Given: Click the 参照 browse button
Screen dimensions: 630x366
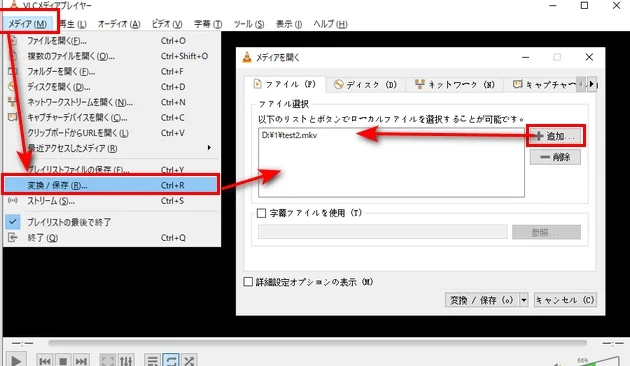Looking at the screenshot, I should click(546, 232).
